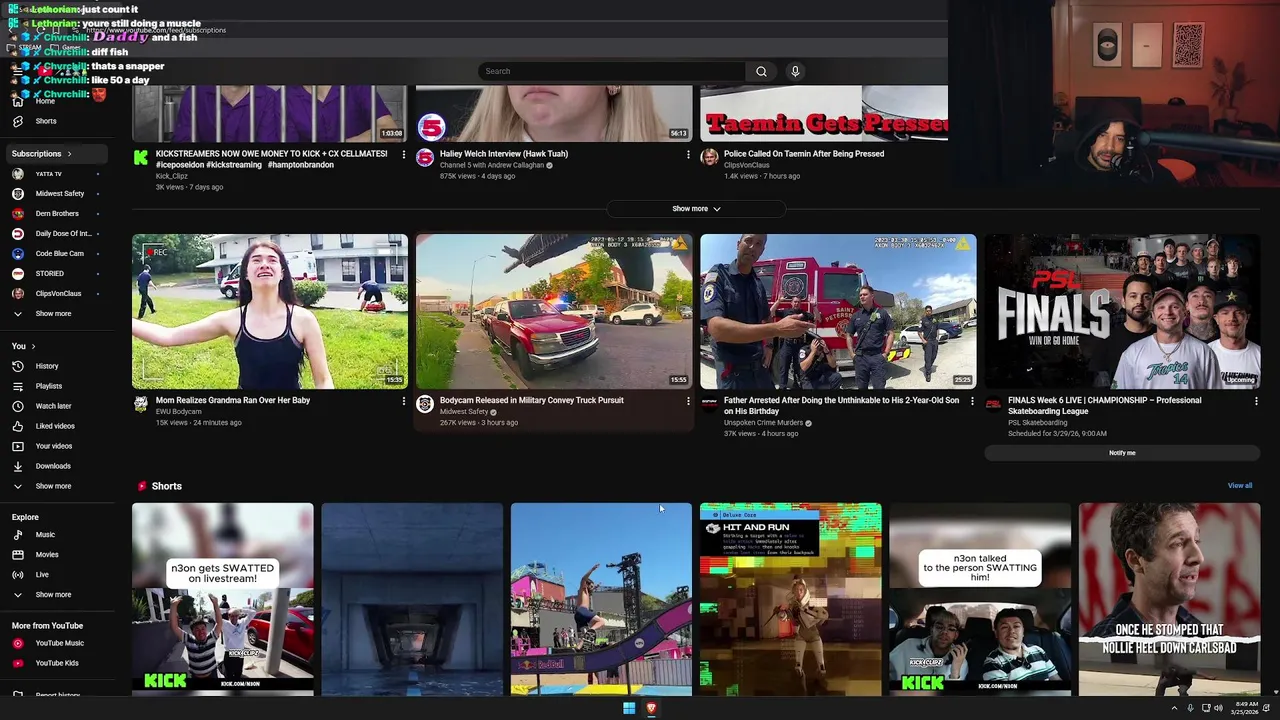
Task: Play n3on talked to person SWATTING short
Action: [980, 599]
